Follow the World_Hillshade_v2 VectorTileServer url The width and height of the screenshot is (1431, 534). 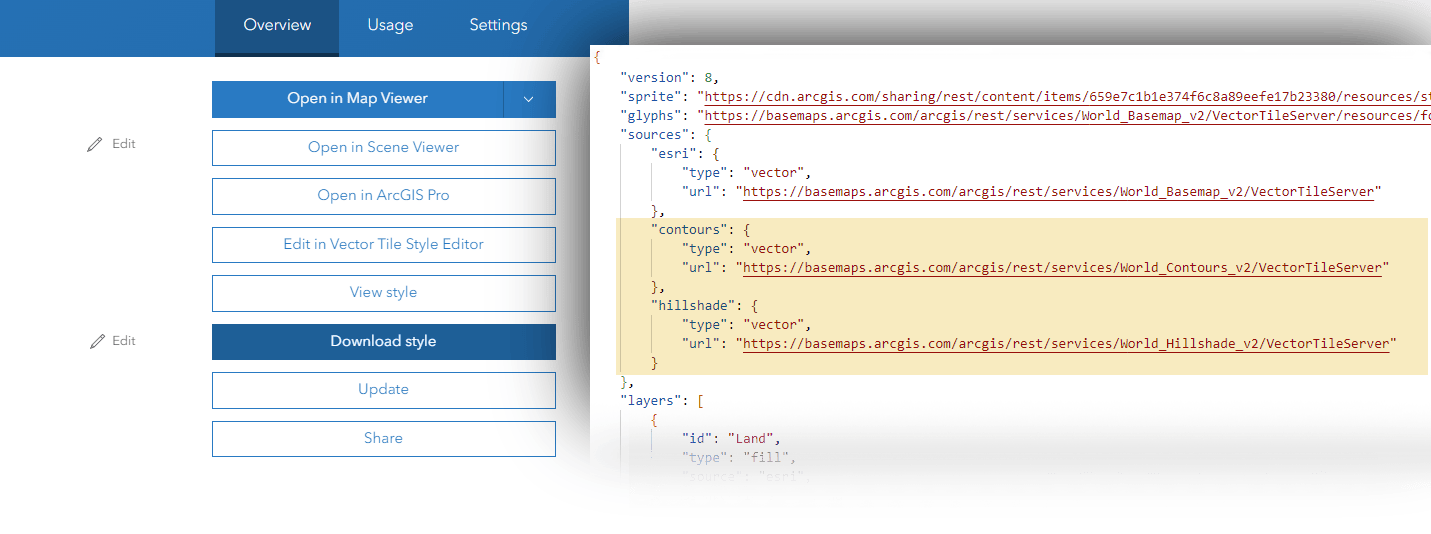(x=1066, y=344)
